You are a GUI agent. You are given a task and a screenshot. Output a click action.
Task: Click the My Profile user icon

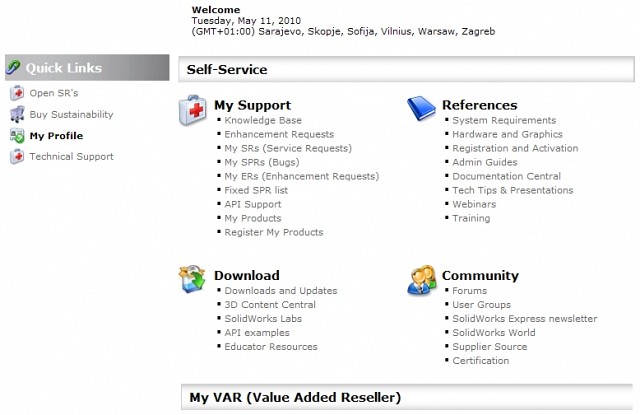coord(17,135)
